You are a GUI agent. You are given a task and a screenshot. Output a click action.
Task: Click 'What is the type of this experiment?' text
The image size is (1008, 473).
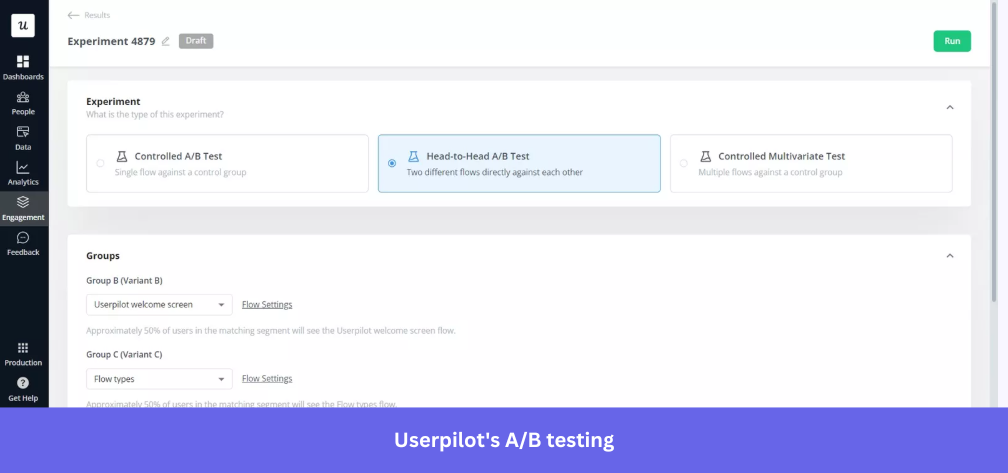155,115
